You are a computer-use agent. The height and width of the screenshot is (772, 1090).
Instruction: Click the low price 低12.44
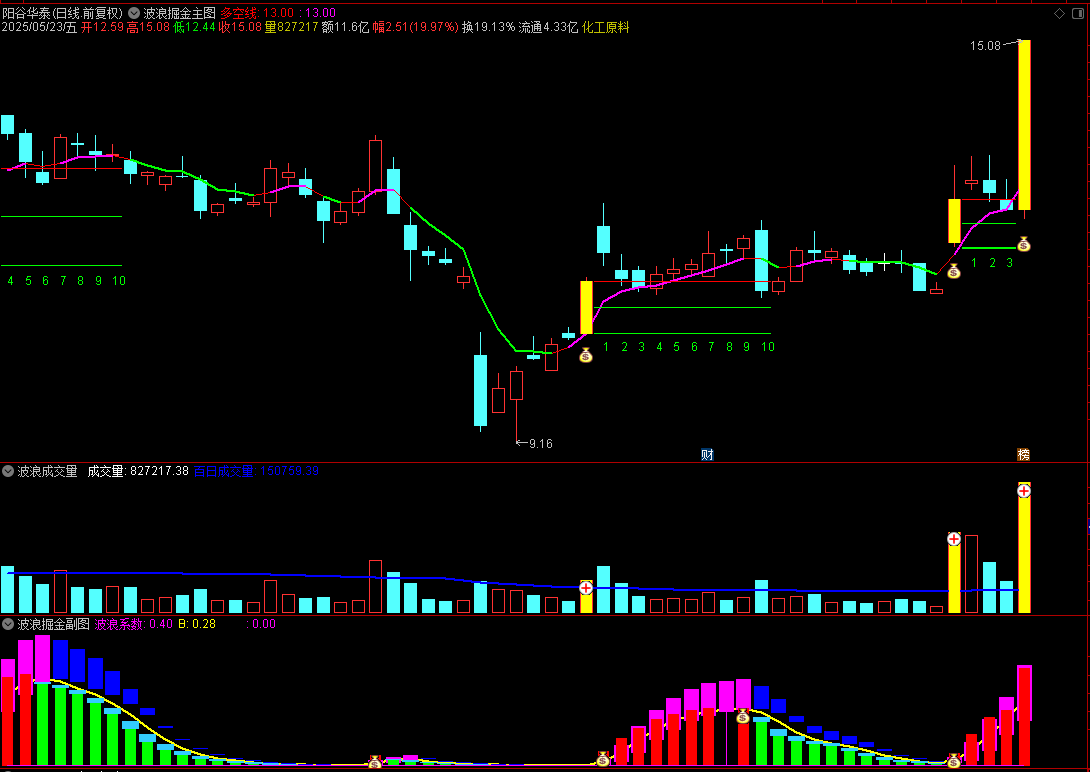[x=195, y=27]
